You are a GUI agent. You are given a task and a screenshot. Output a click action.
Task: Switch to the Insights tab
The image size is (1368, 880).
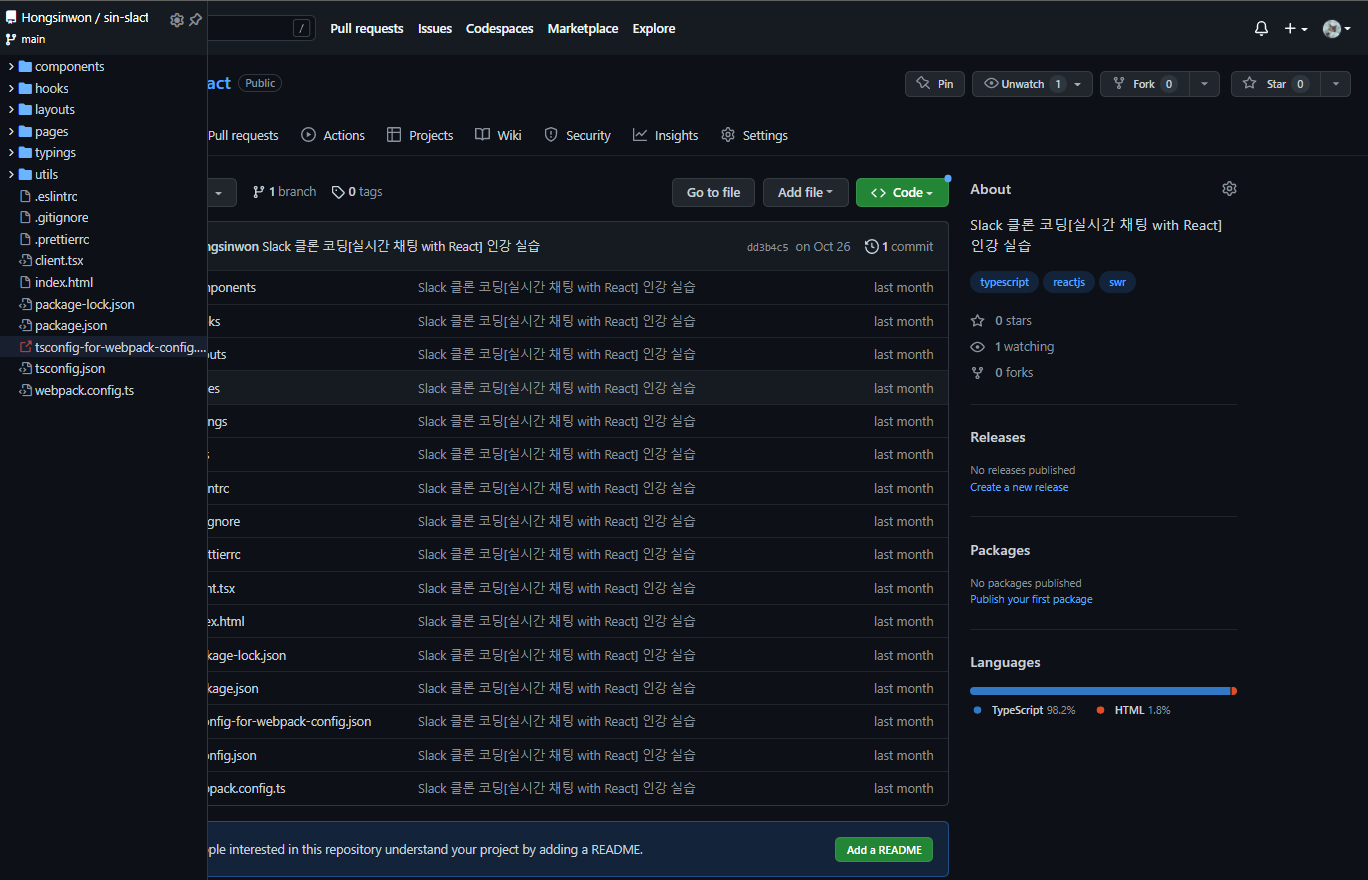665,135
